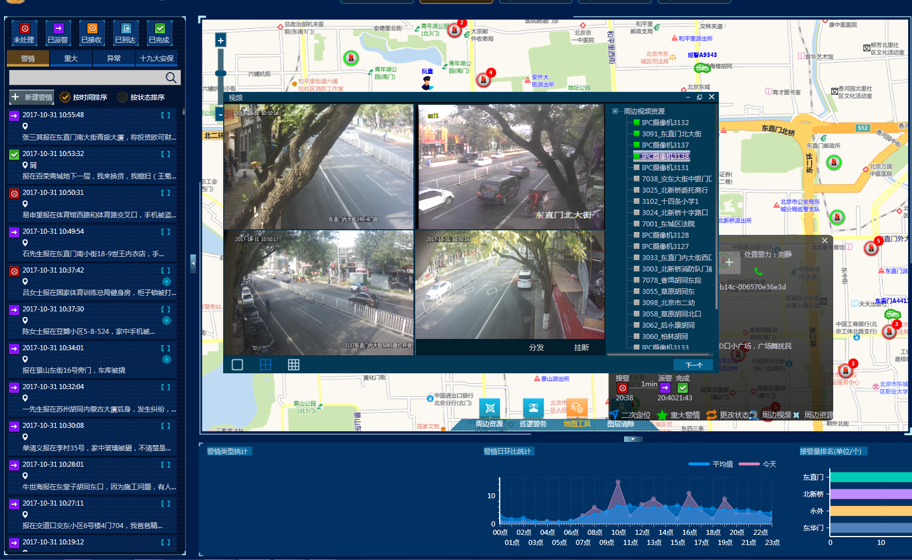Select 按状态排序 sort option

pyautogui.click(x=122, y=98)
